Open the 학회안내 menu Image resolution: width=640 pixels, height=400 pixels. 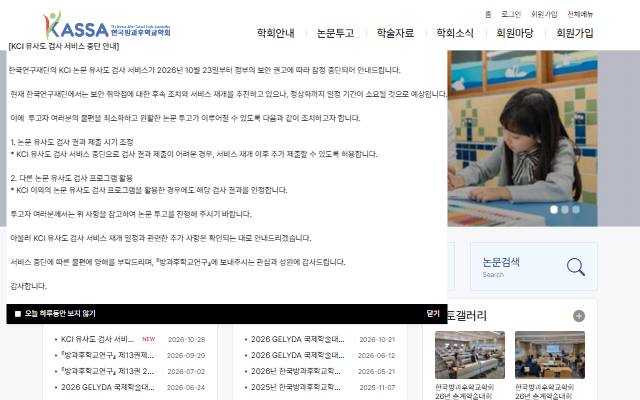tap(276, 33)
